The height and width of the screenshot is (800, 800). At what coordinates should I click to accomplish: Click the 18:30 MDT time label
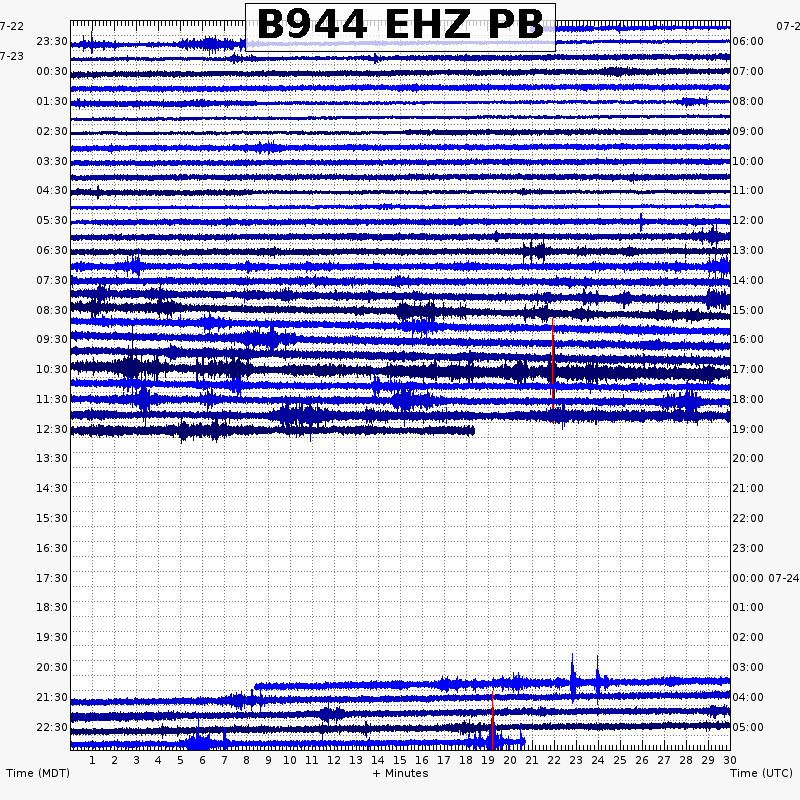point(52,608)
